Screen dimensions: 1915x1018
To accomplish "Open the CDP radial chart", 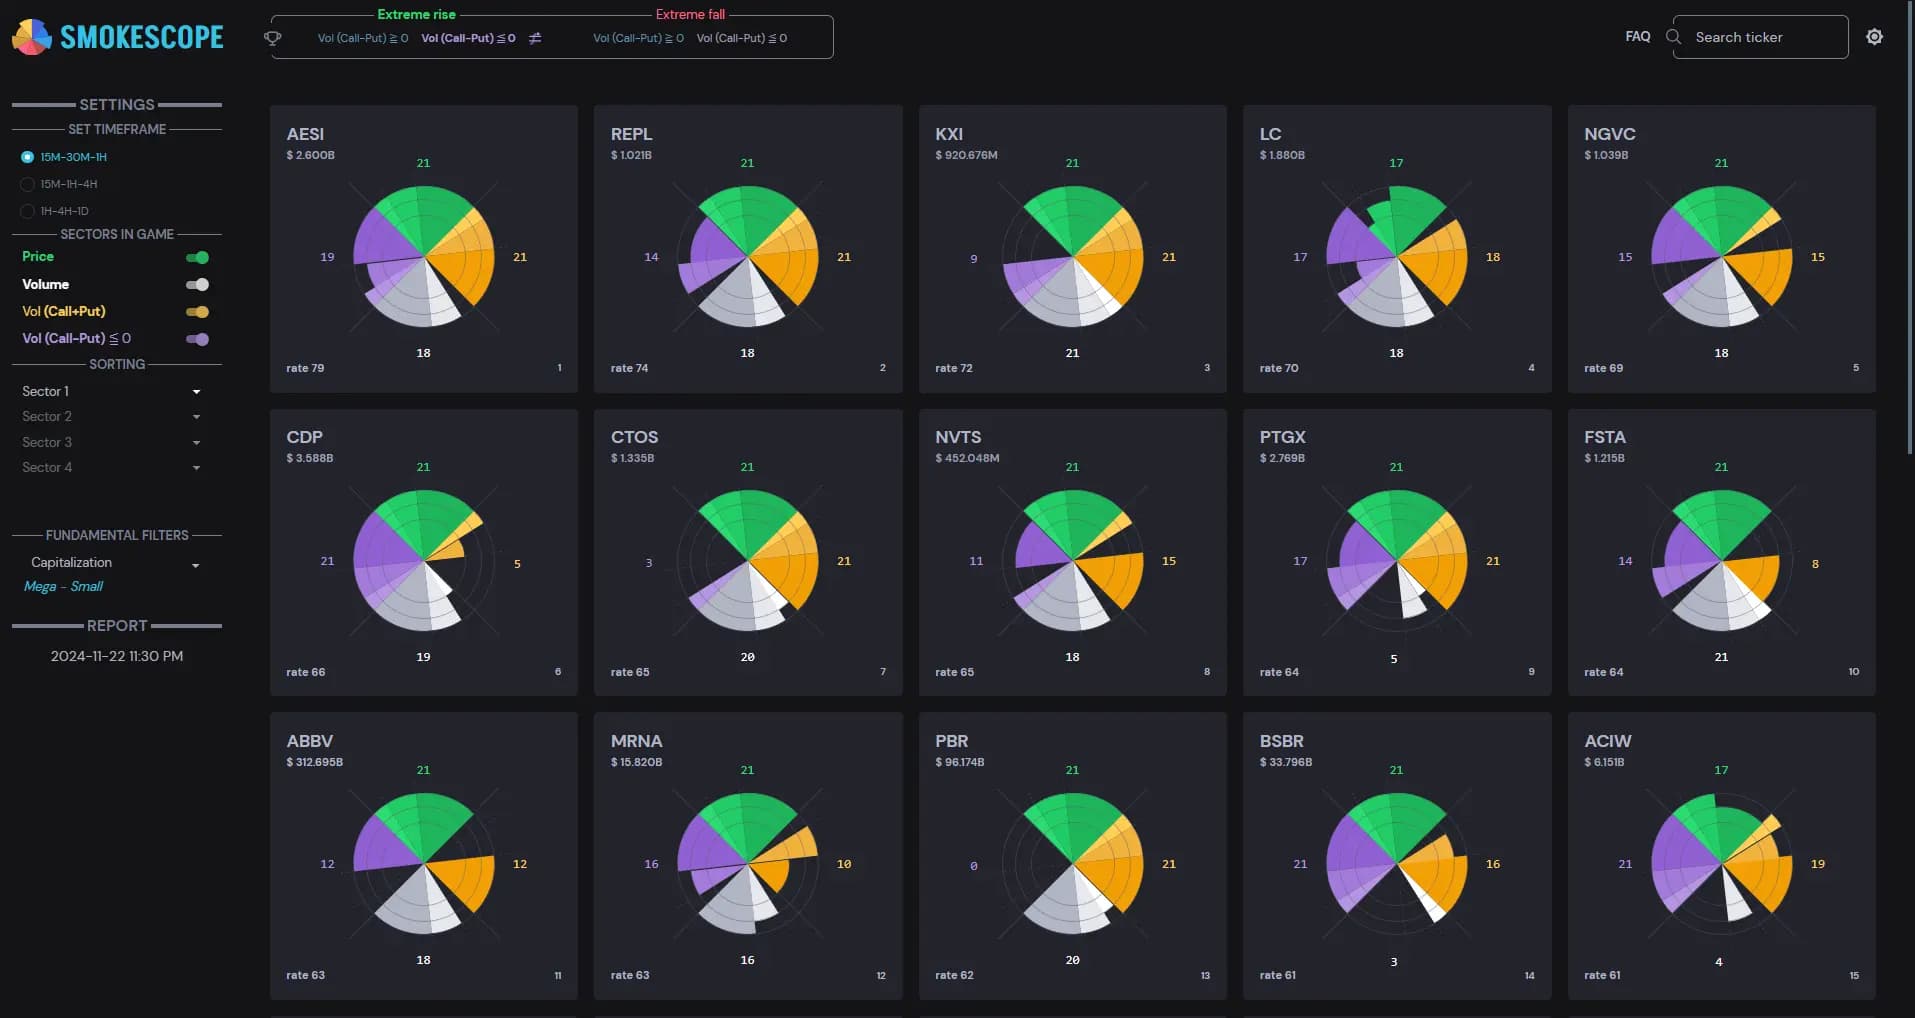I will tap(424, 561).
